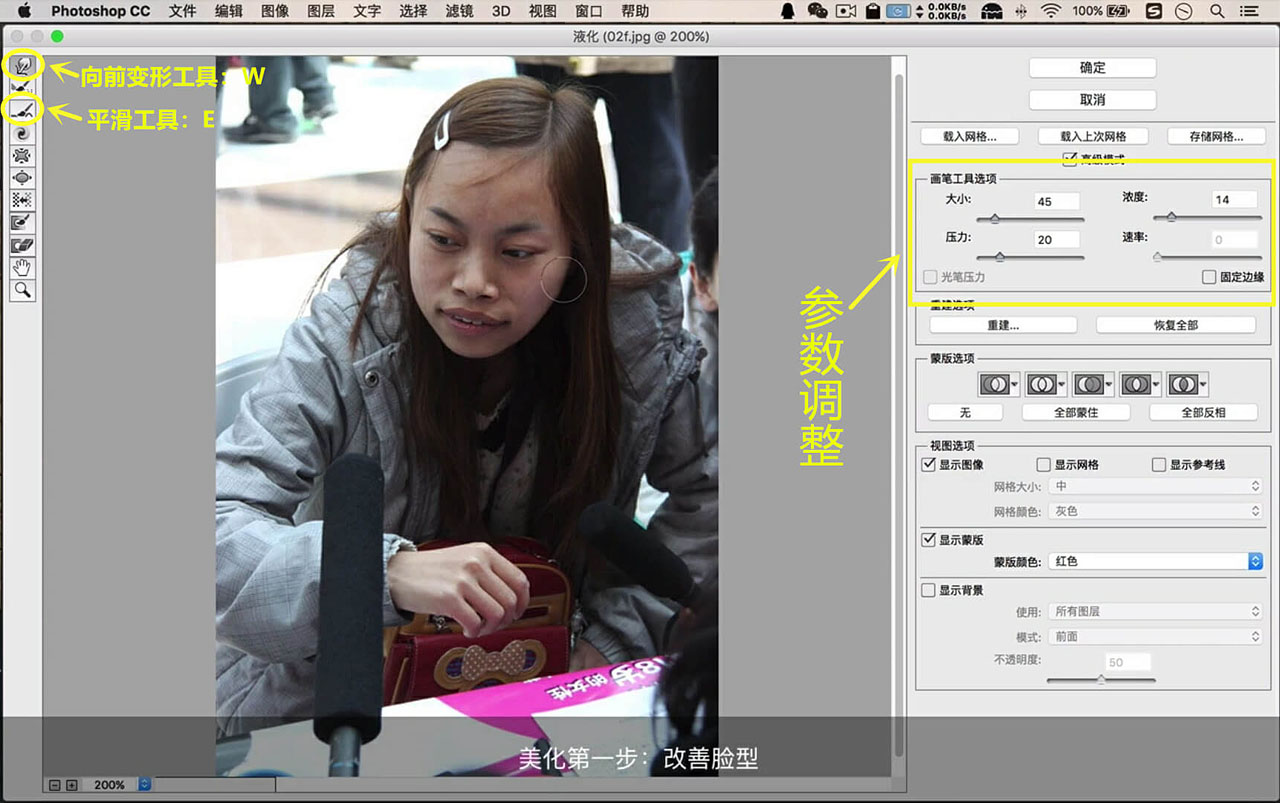Enable the 显示参考线 checkbox
Viewport: 1280px width, 803px height.
pos(1159,465)
